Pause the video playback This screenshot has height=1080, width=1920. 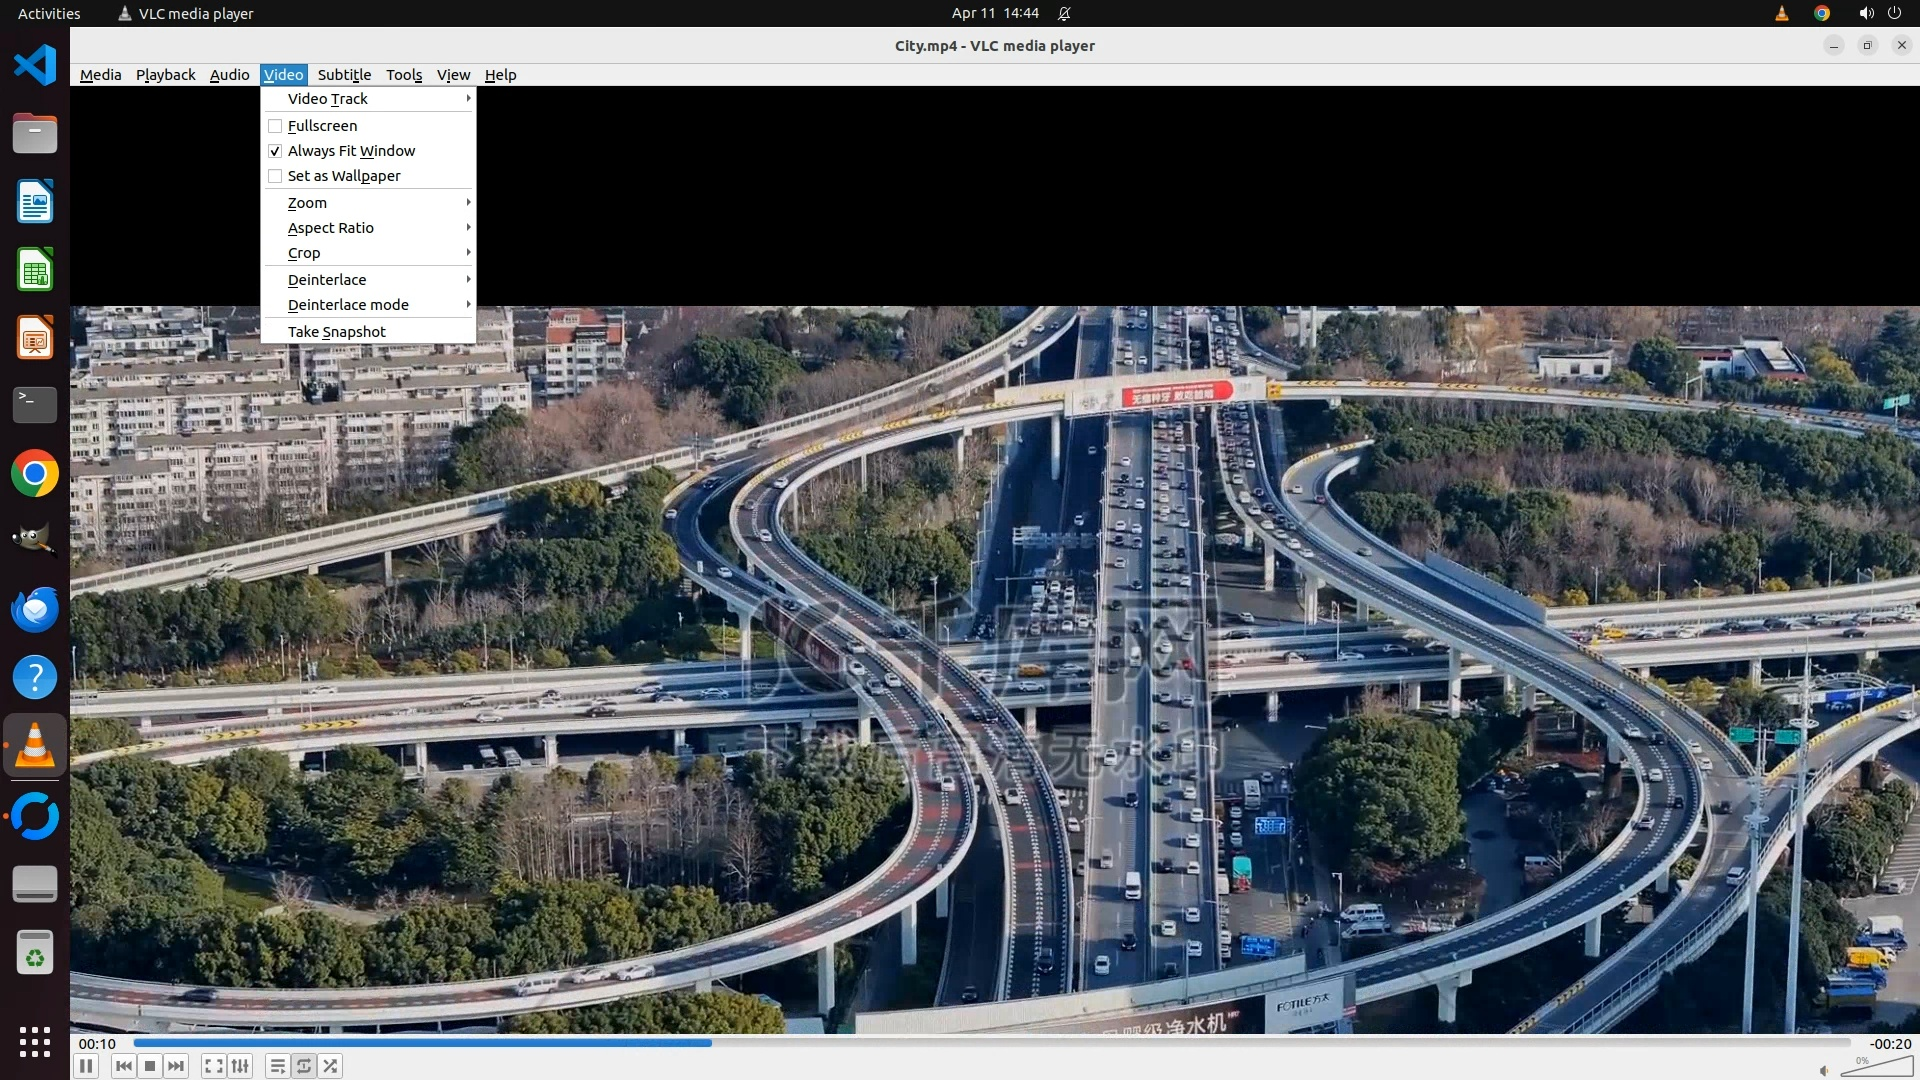point(86,1066)
